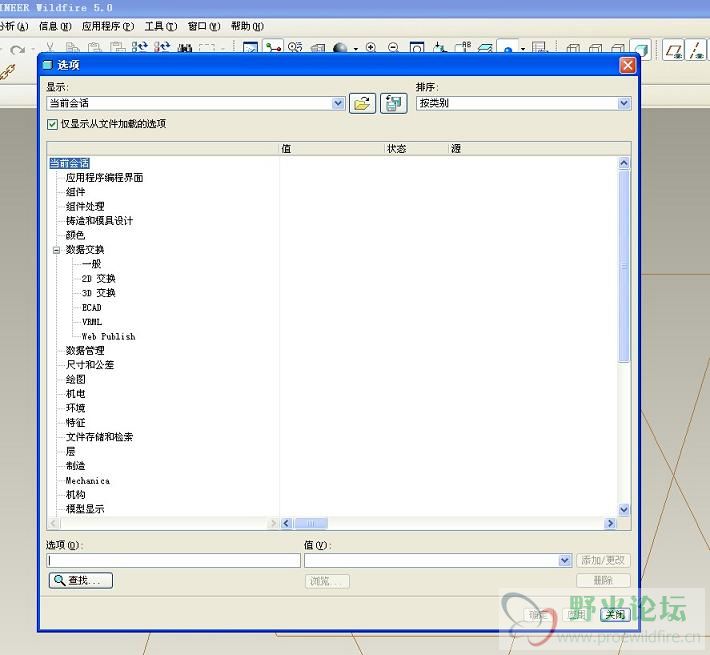Image resolution: width=710 pixels, height=655 pixels.
Task: Click the shaded sphere appearance icon
Action: tap(340, 48)
